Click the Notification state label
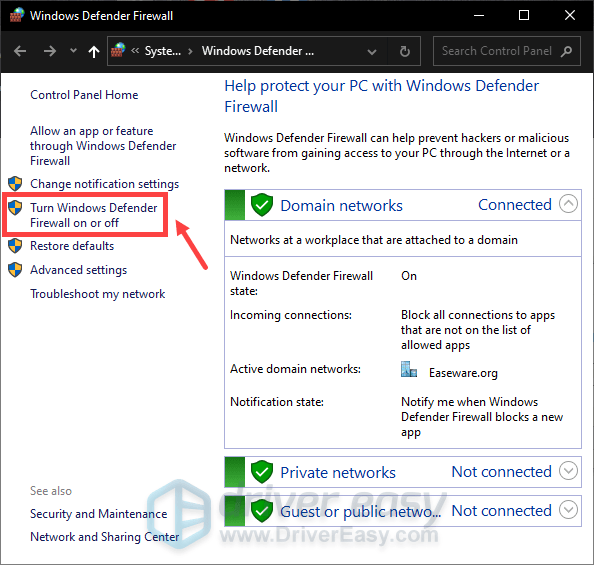The width and height of the screenshot is (594, 565). pos(277,402)
